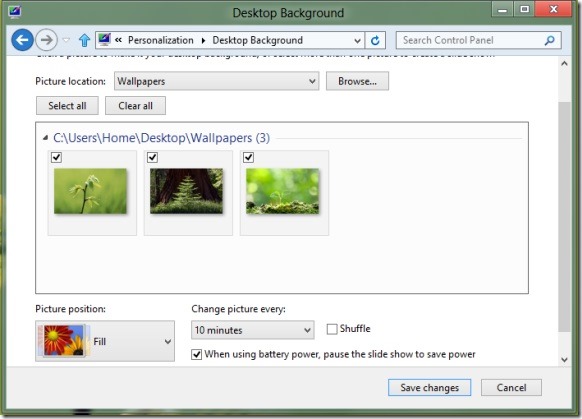Click the search magnifier icon
The image size is (582, 419).
coord(550,40)
